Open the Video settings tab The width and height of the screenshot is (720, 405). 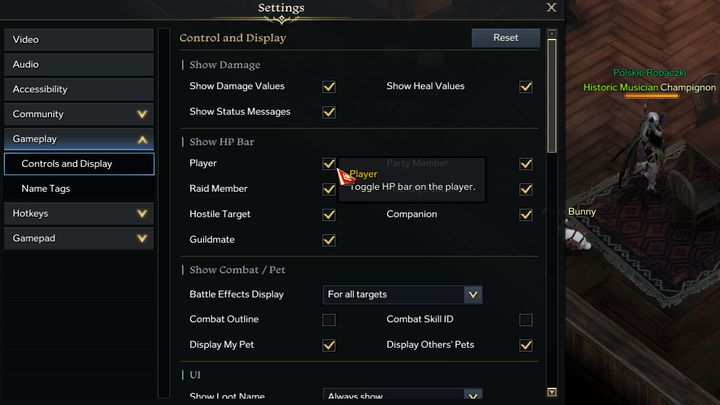tap(79, 40)
